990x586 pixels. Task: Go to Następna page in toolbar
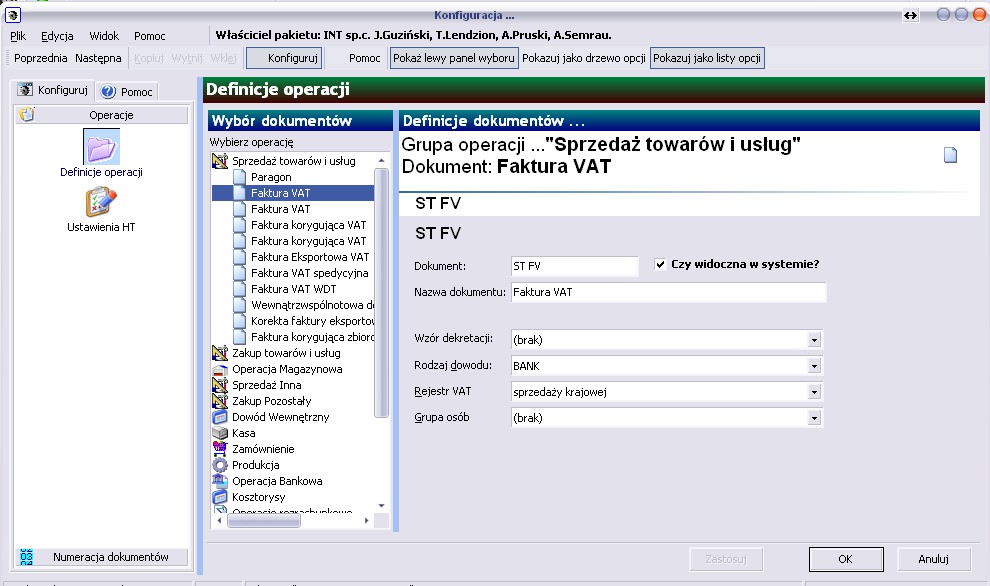(x=98, y=58)
